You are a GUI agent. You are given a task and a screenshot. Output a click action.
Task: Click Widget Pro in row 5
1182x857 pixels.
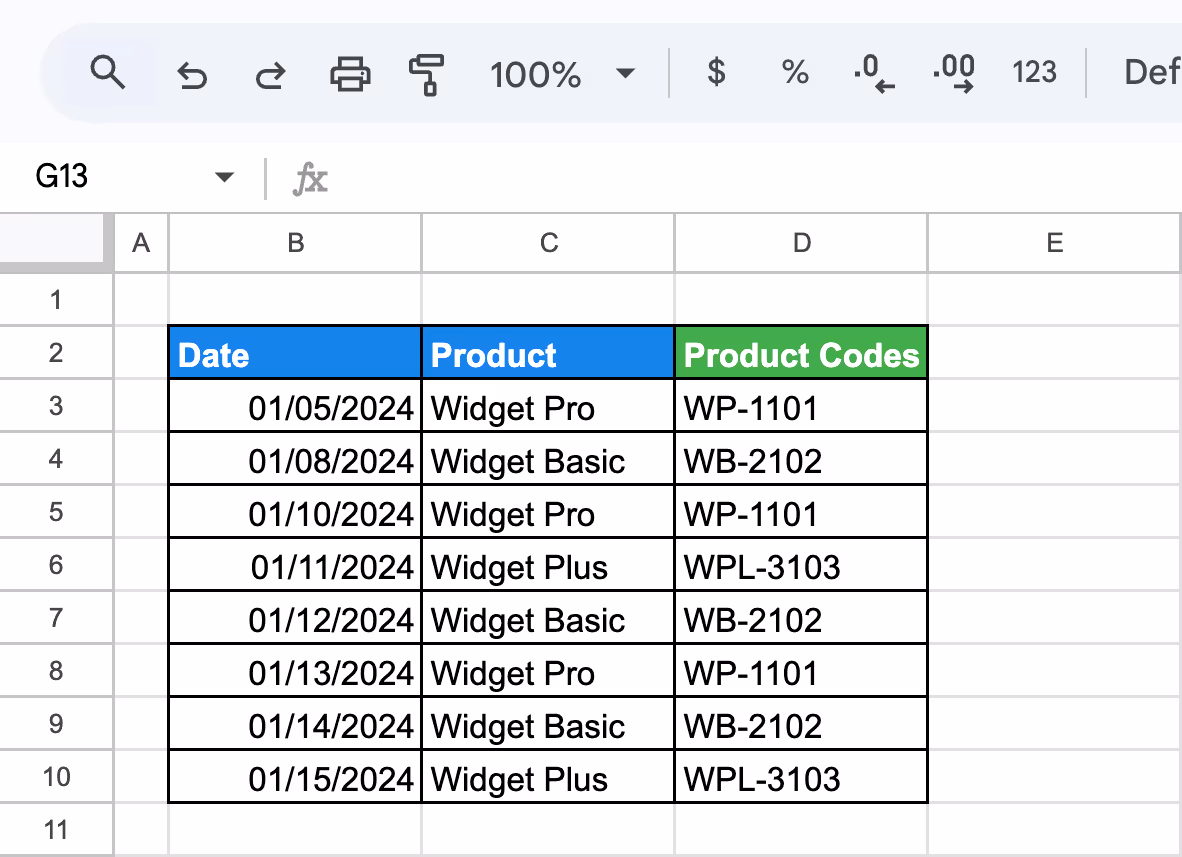(548, 513)
